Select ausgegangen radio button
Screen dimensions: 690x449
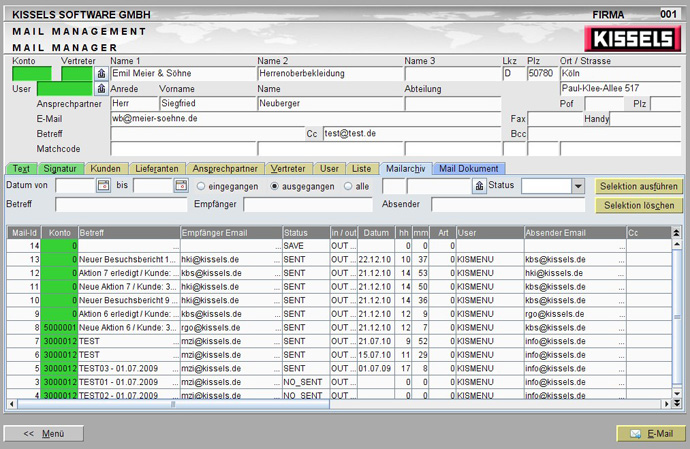pos(274,186)
